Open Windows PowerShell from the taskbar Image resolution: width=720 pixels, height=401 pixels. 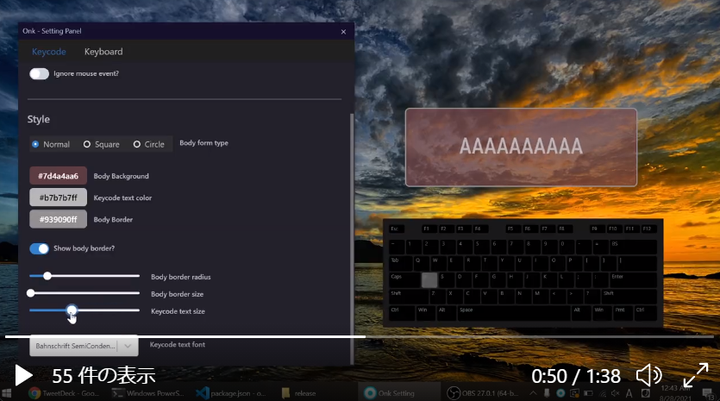(x=148, y=393)
